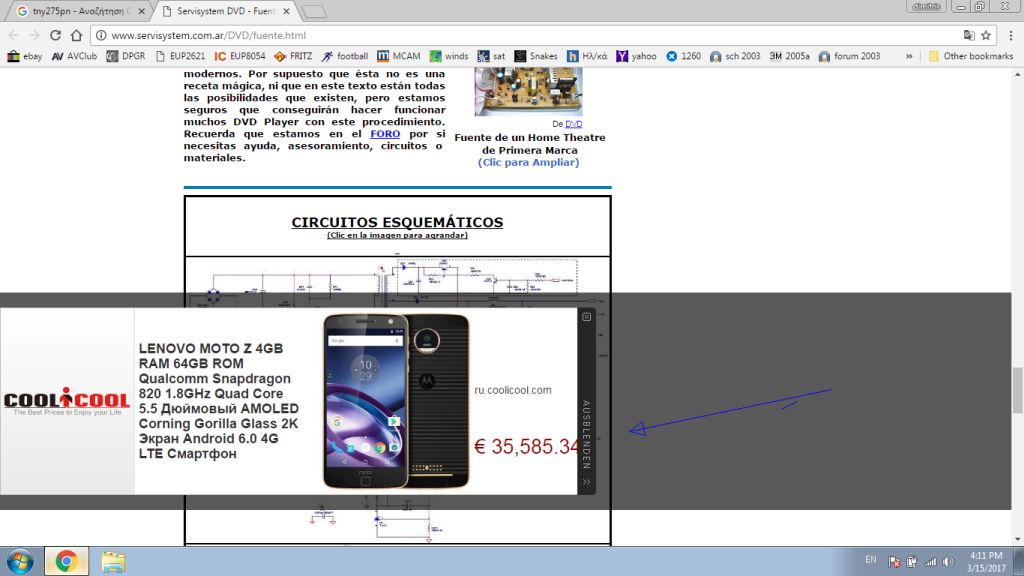The height and width of the screenshot is (576, 1024).
Task: Click the EN language indicator
Action: coord(871,560)
